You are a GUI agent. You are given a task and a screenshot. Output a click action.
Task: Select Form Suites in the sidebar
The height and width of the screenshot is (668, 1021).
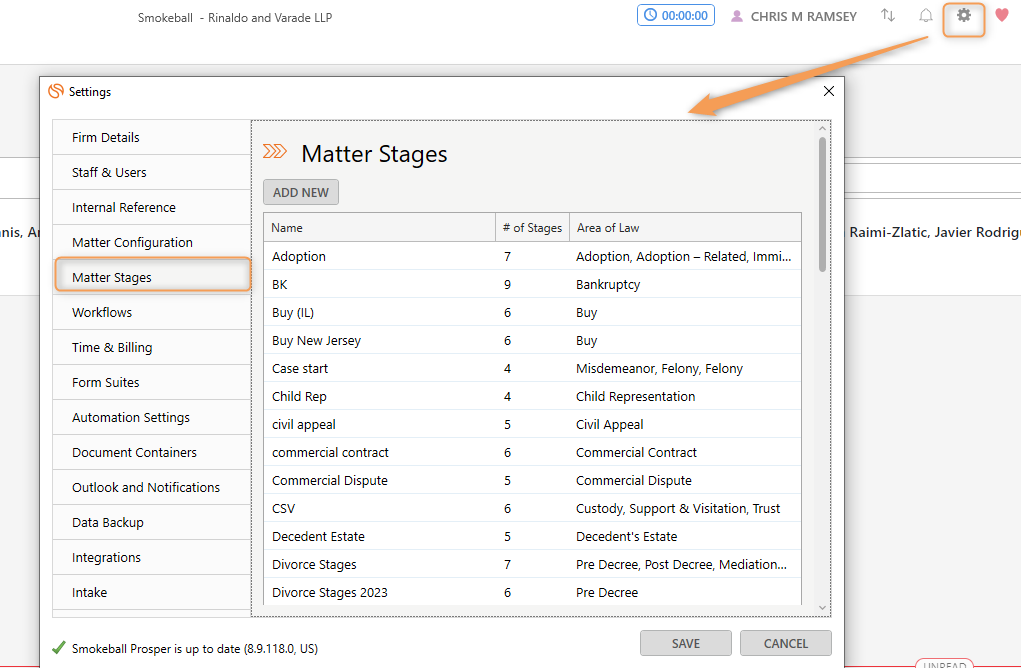click(x=152, y=382)
